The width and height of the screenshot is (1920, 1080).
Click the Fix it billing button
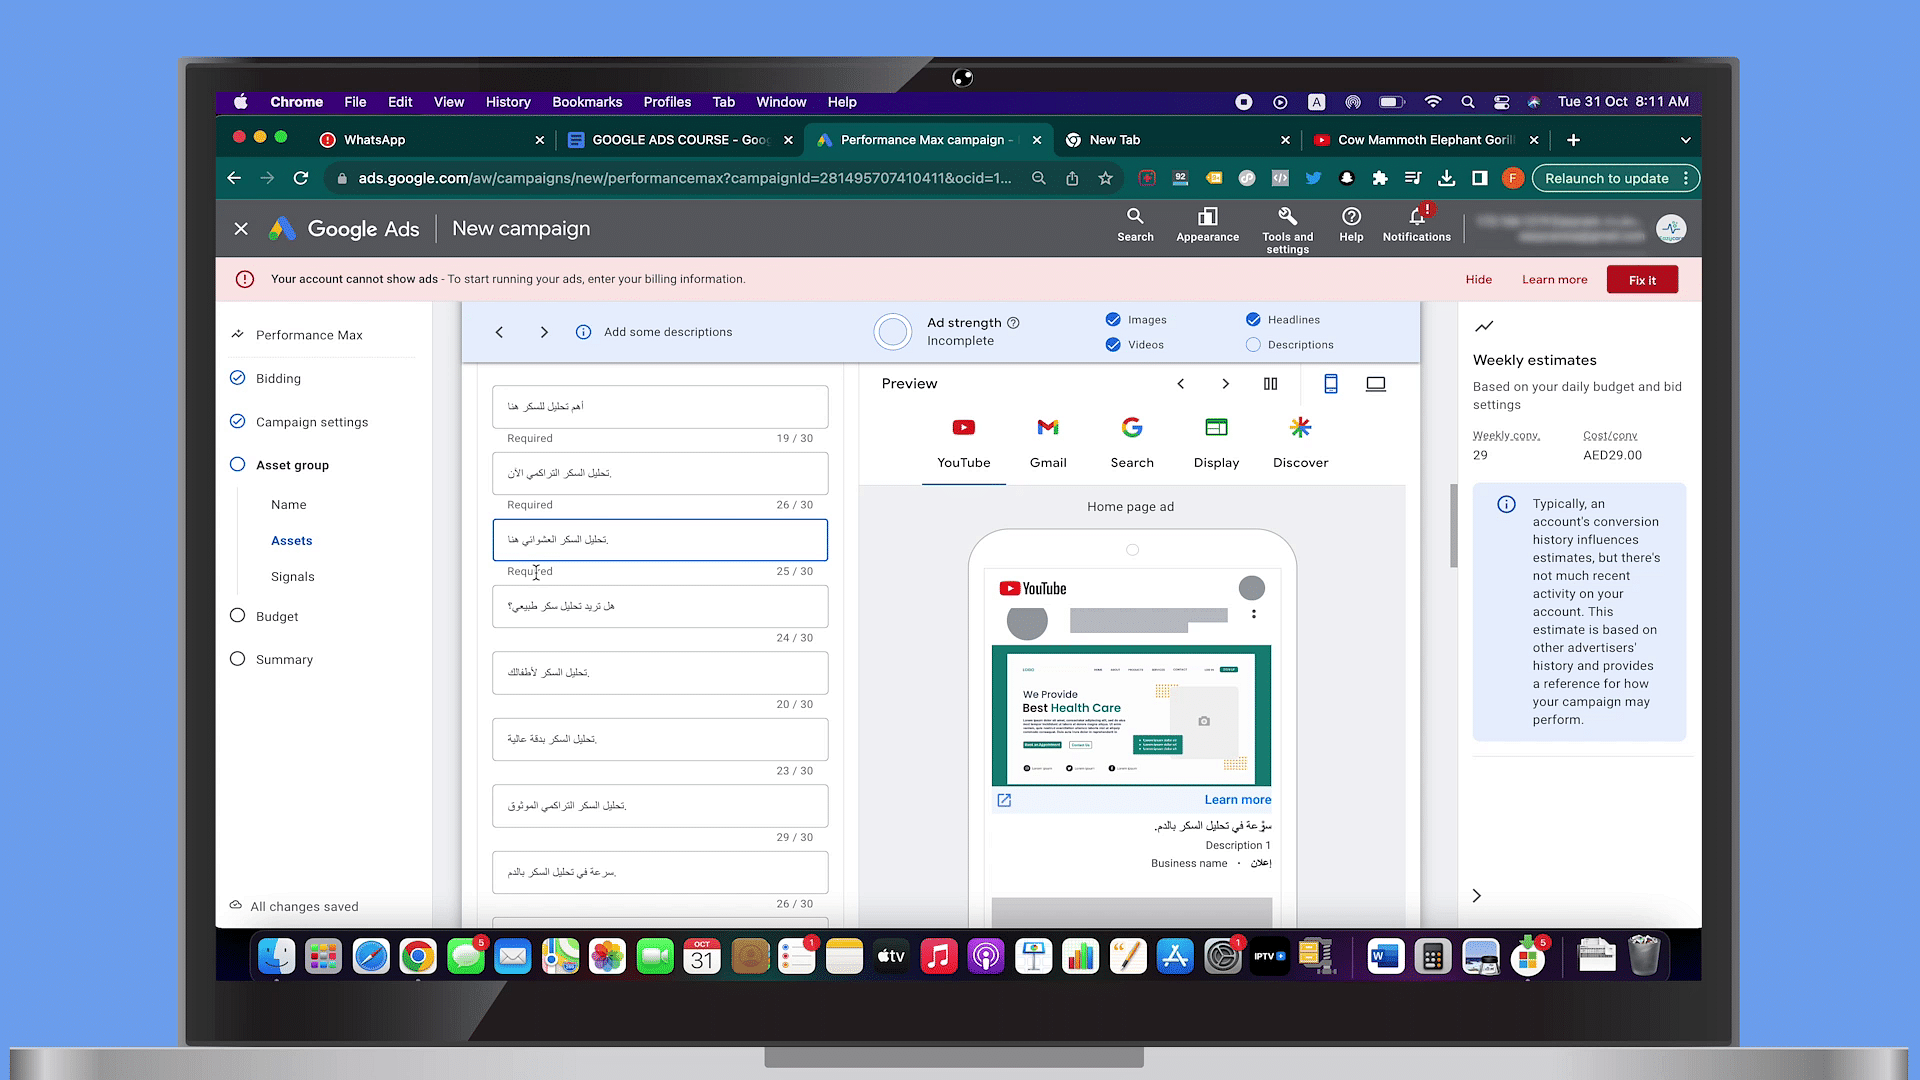point(1642,280)
